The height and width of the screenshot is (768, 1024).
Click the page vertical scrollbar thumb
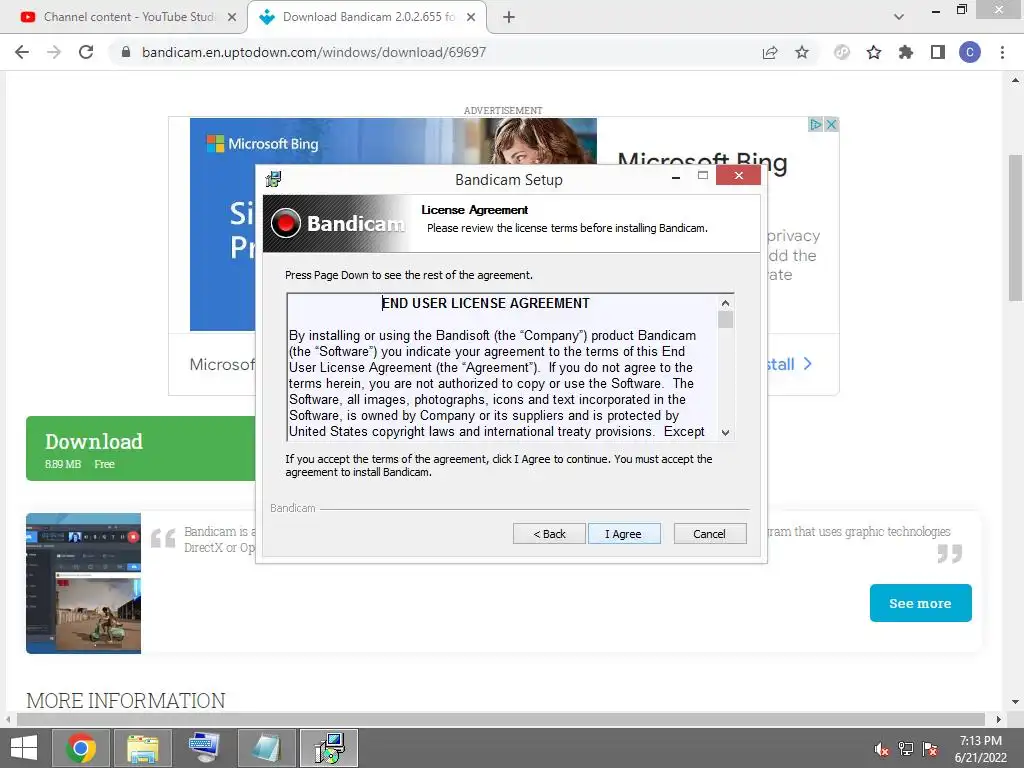tap(1015, 229)
